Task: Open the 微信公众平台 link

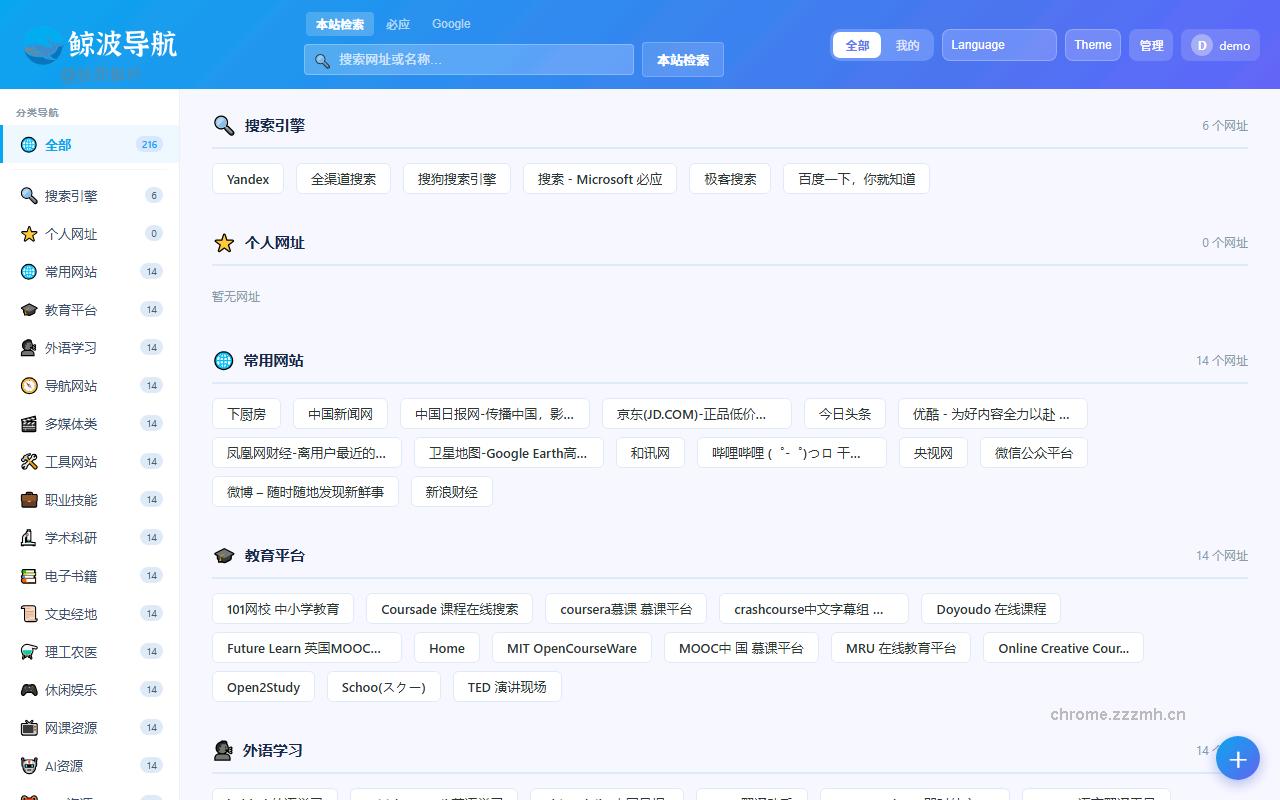Action: pos(1034,453)
